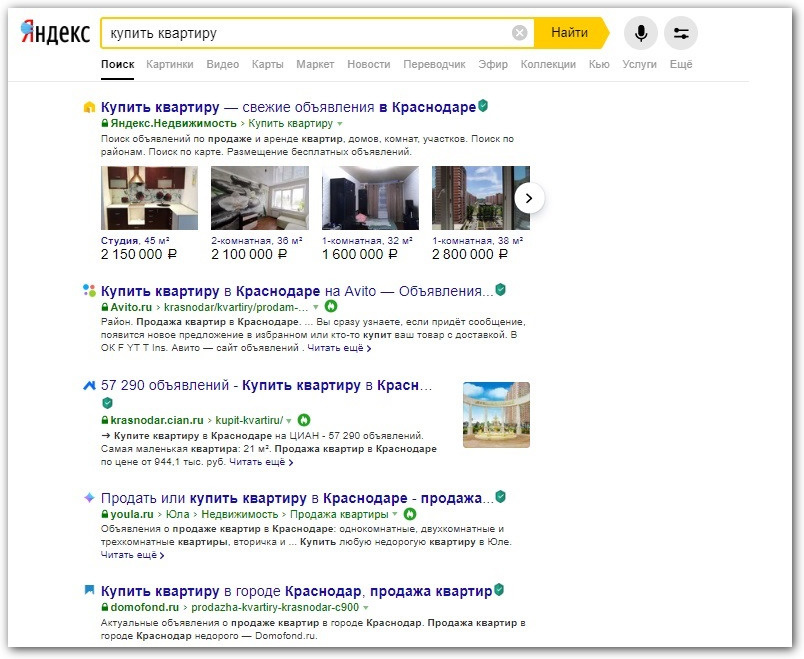Click verified shield next to Avito title
This screenshot has width=804, height=659.
pyautogui.click(x=500, y=290)
